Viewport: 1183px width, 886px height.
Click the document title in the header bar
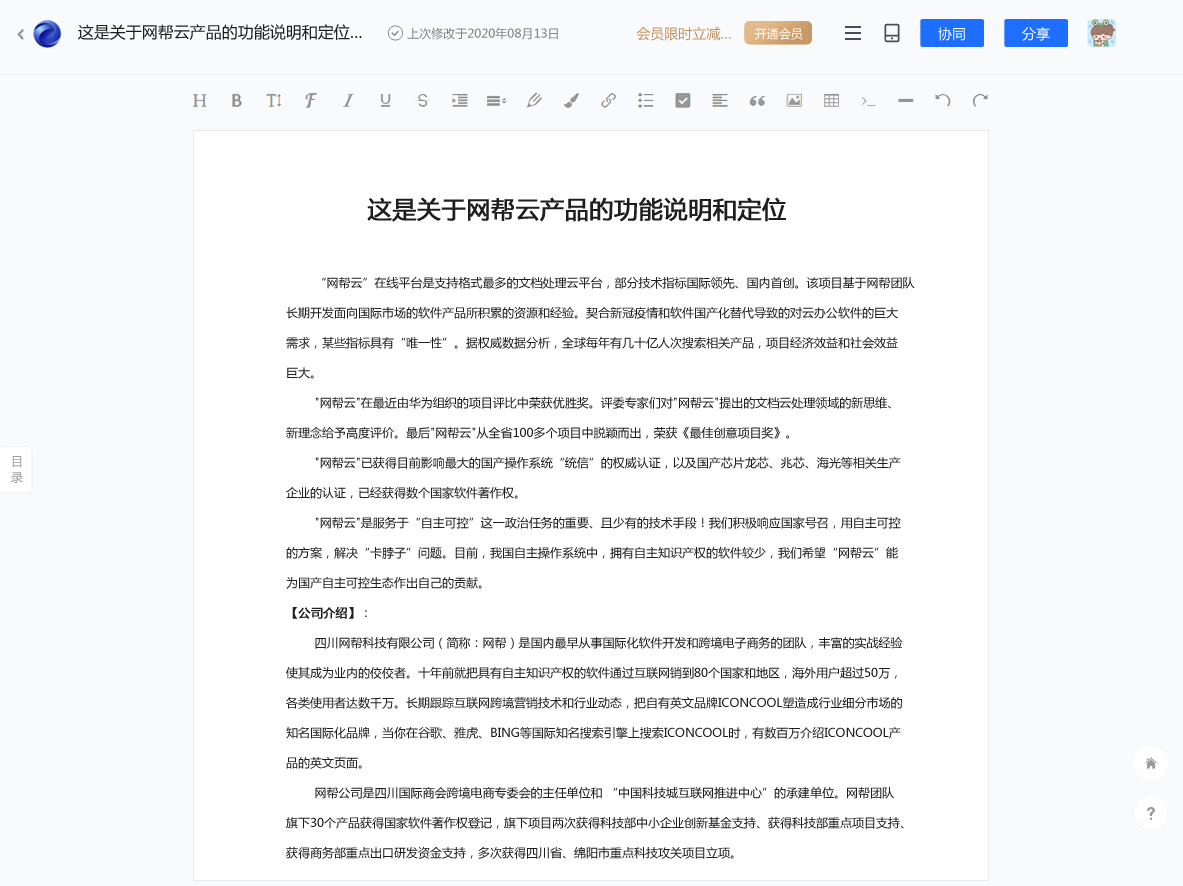point(220,33)
